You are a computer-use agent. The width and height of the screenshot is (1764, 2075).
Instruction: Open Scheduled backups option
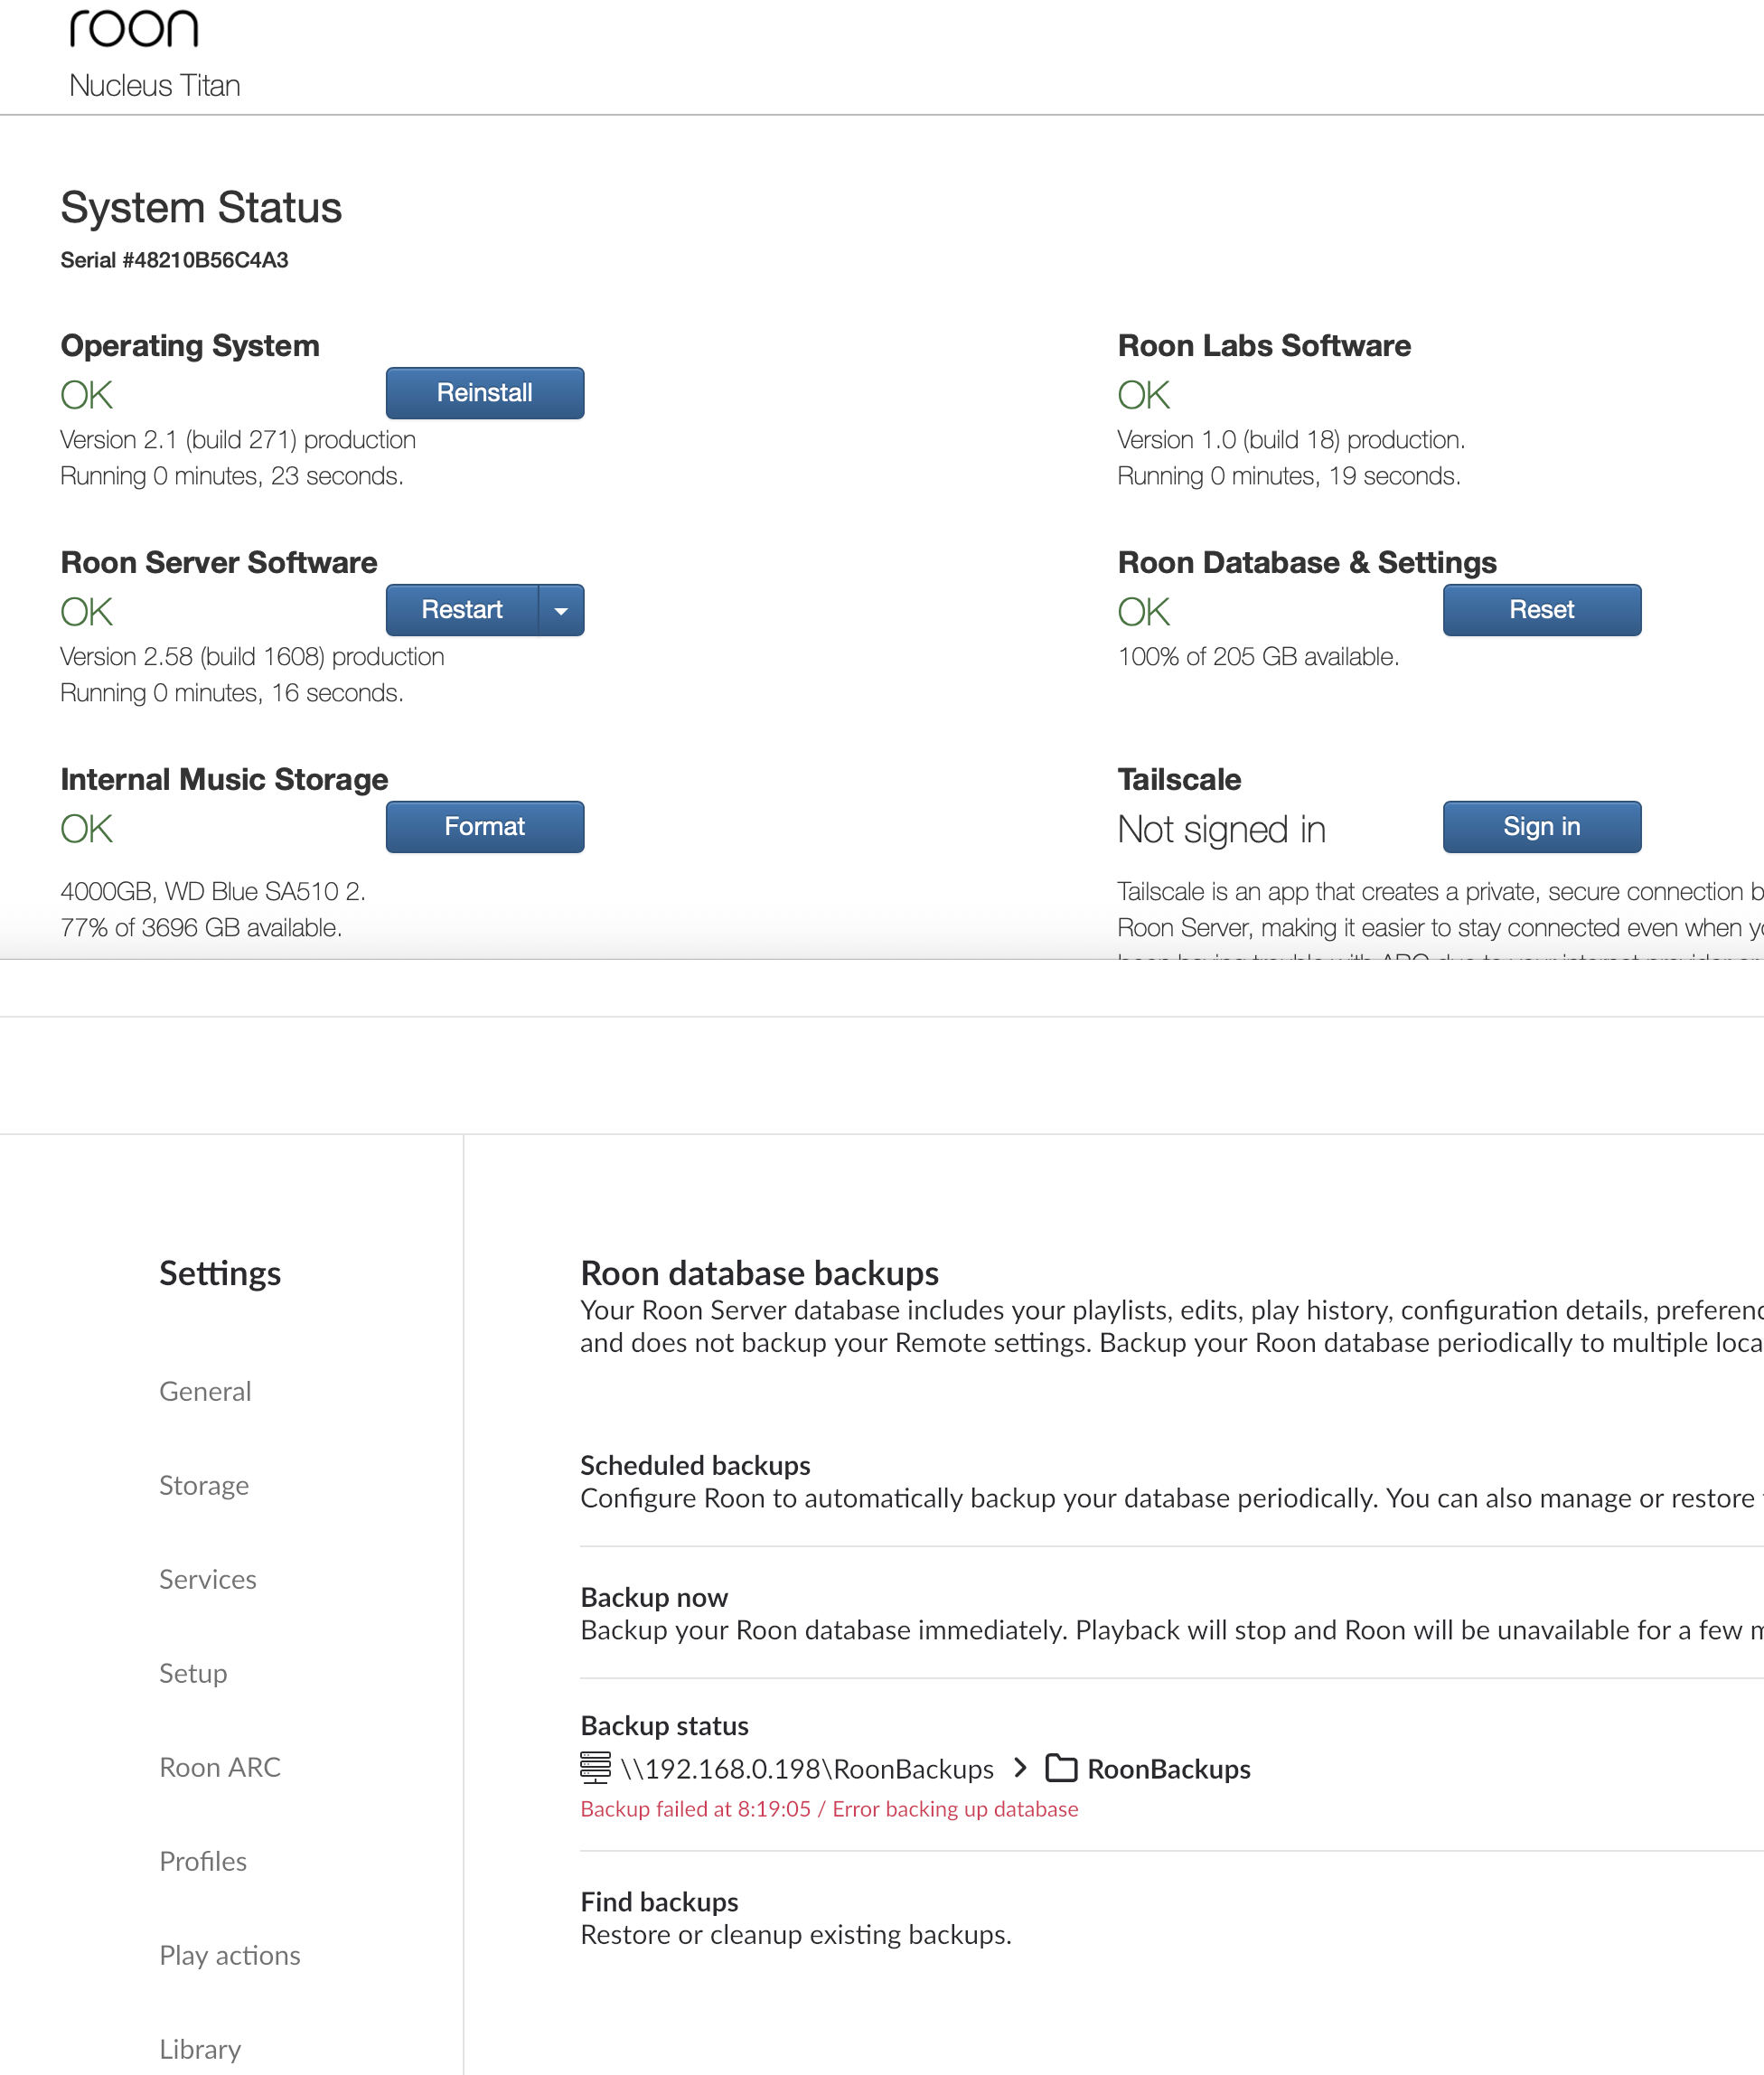[695, 1465]
